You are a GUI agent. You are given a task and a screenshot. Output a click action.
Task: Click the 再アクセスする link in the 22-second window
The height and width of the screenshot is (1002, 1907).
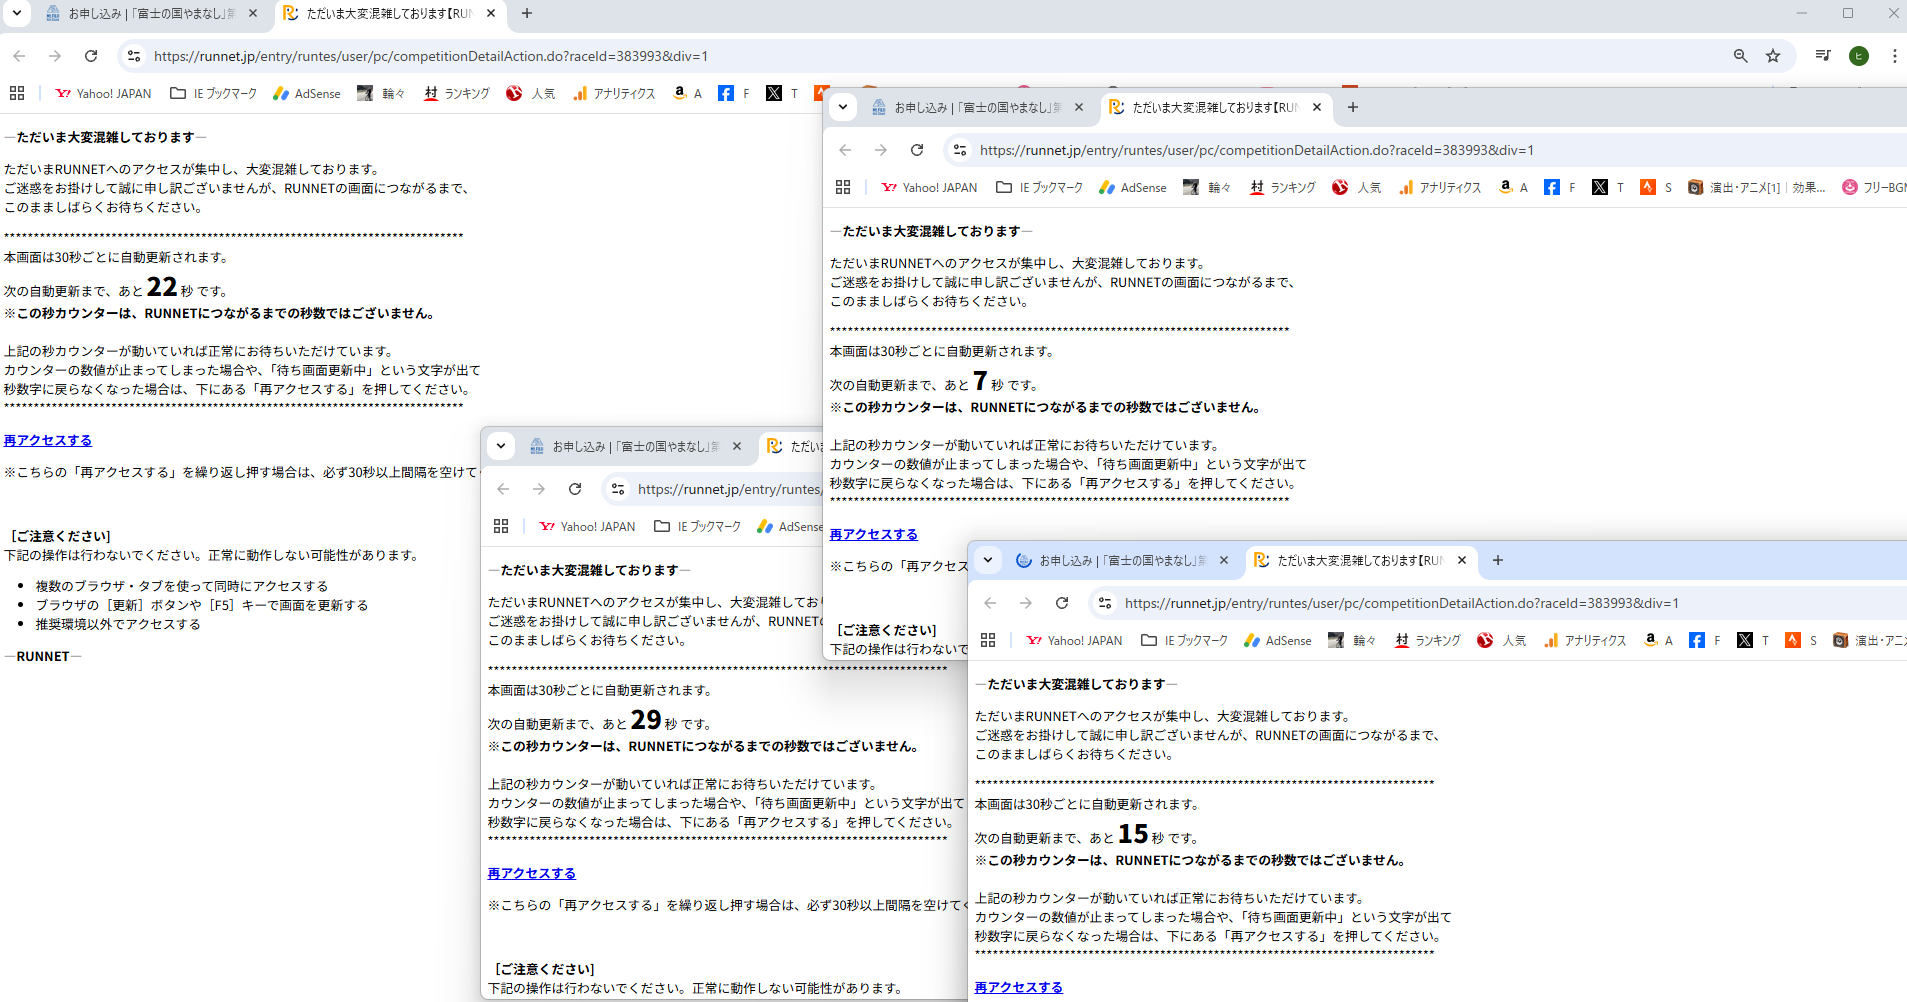[48, 440]
